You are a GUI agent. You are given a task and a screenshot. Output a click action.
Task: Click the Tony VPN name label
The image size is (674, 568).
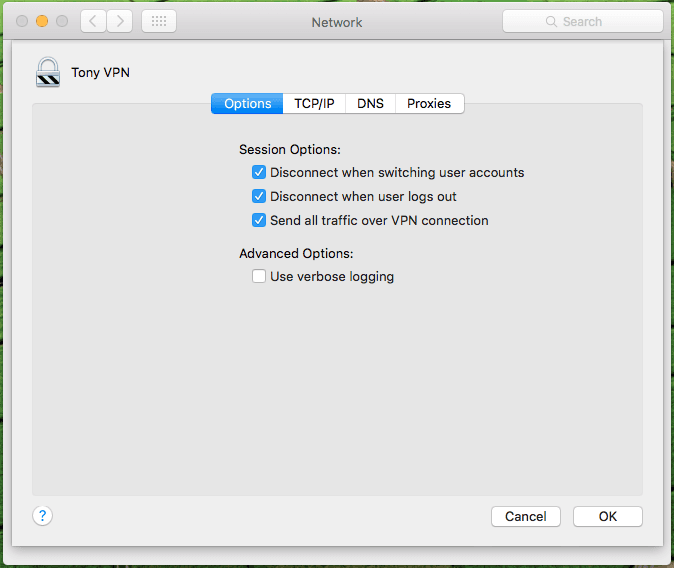pyautogui.click(x=101, y=73)
